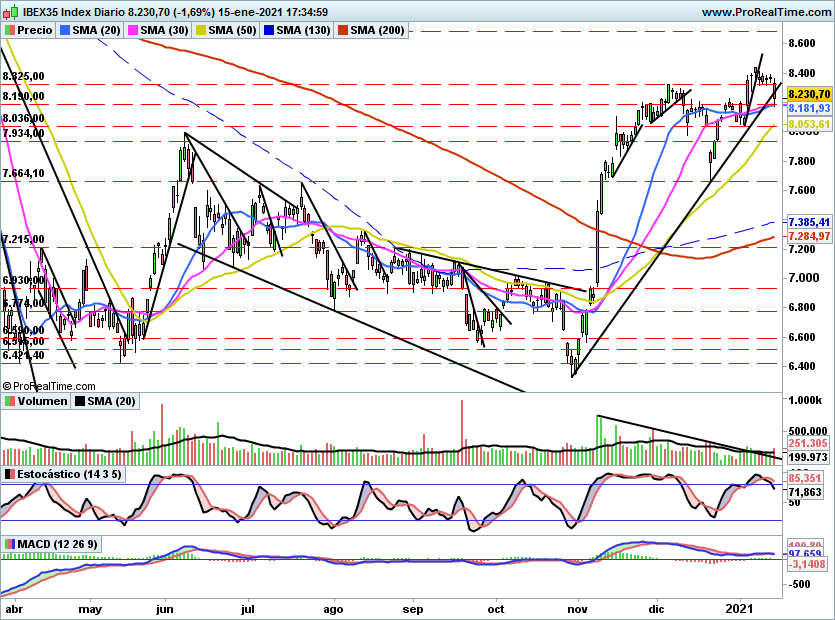The width and height of the screenshot is (835, 620).
Task: Click the nov month marker on time axis
Action: click(x=577, y=608)
